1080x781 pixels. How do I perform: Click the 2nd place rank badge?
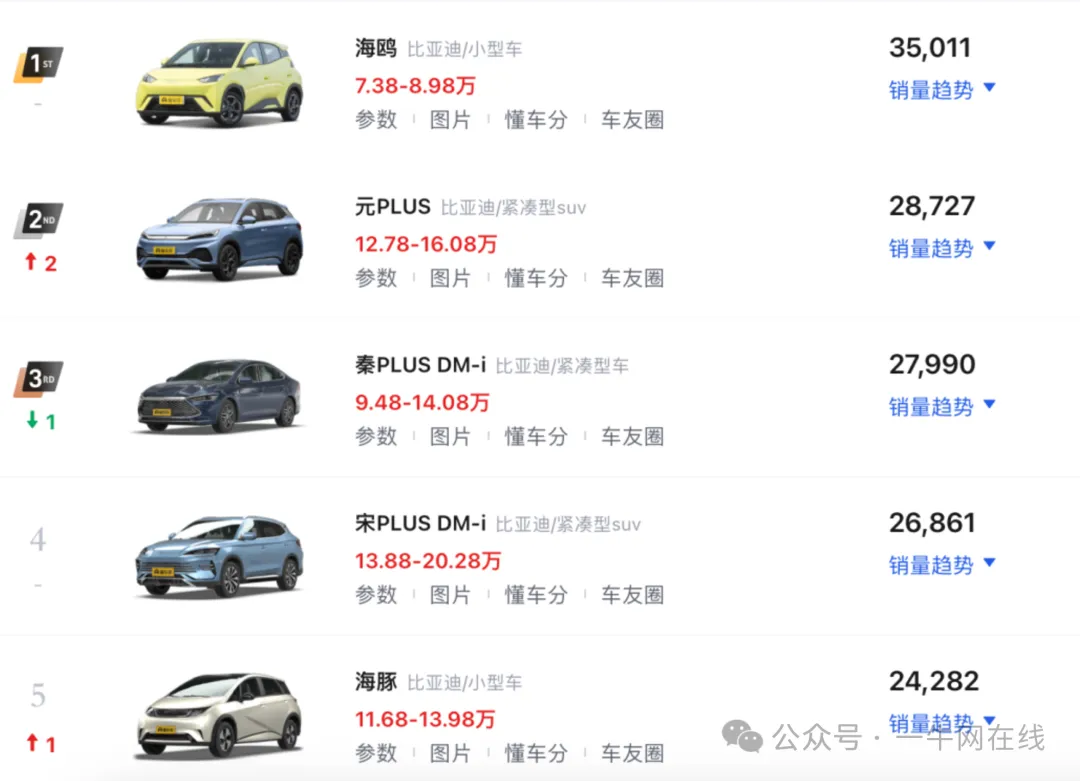tap(39, 221)
